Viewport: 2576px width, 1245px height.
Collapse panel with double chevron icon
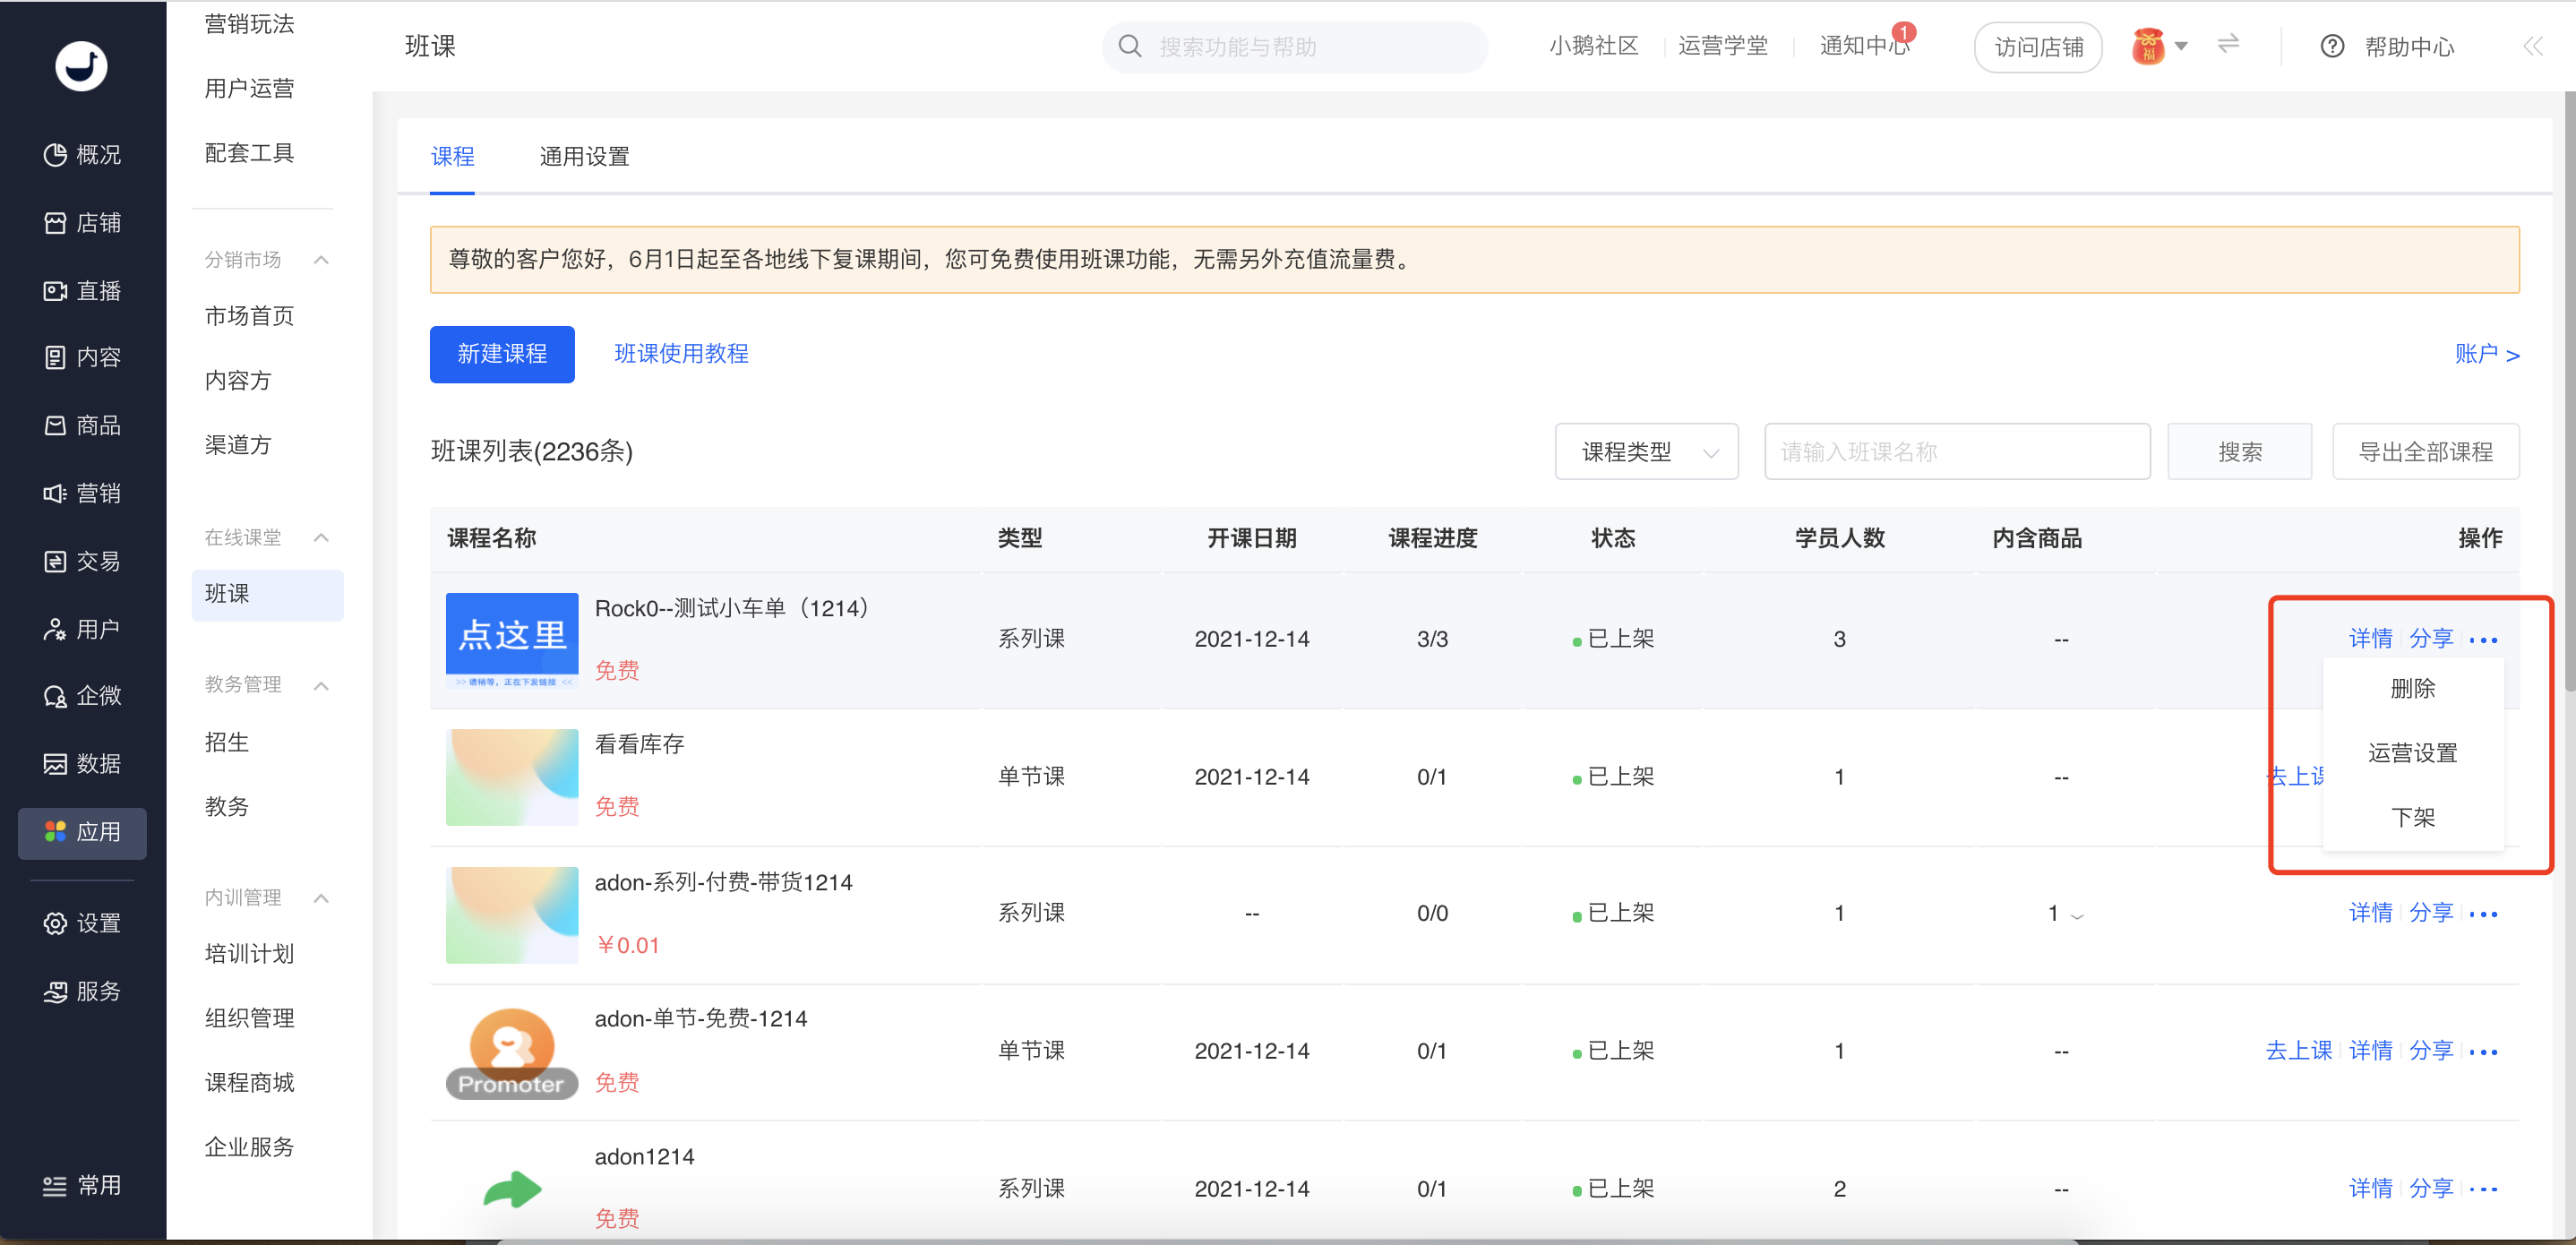2532,46
